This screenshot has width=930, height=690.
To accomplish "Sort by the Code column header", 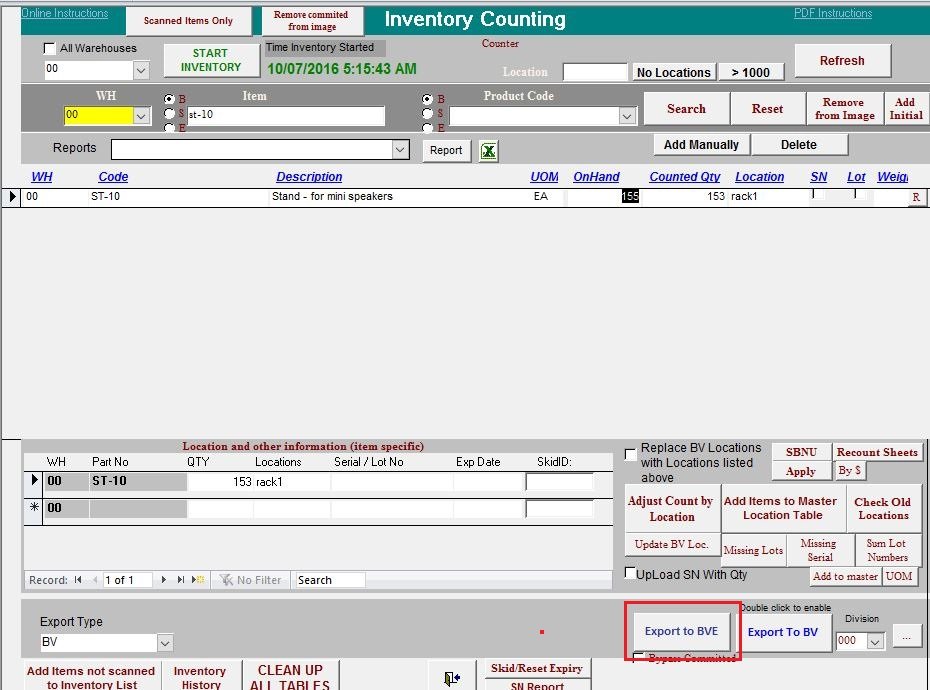I will pos(113,177).
